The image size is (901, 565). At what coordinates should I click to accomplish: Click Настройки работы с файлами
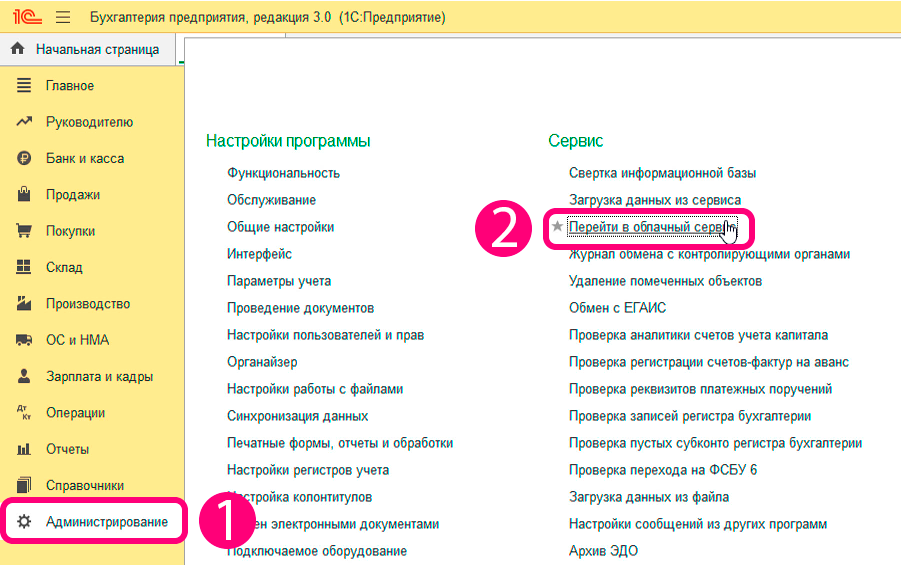pos(315,389)
